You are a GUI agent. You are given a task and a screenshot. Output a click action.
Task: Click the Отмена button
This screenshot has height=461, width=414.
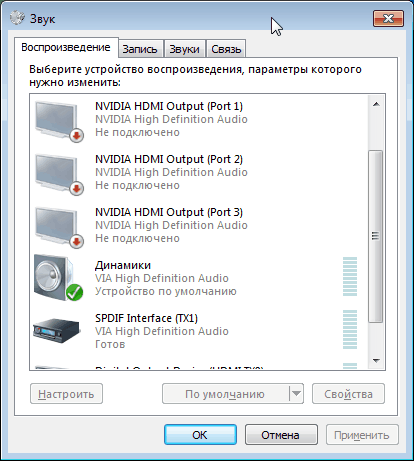pyautogui.click(x=281, y=435)
